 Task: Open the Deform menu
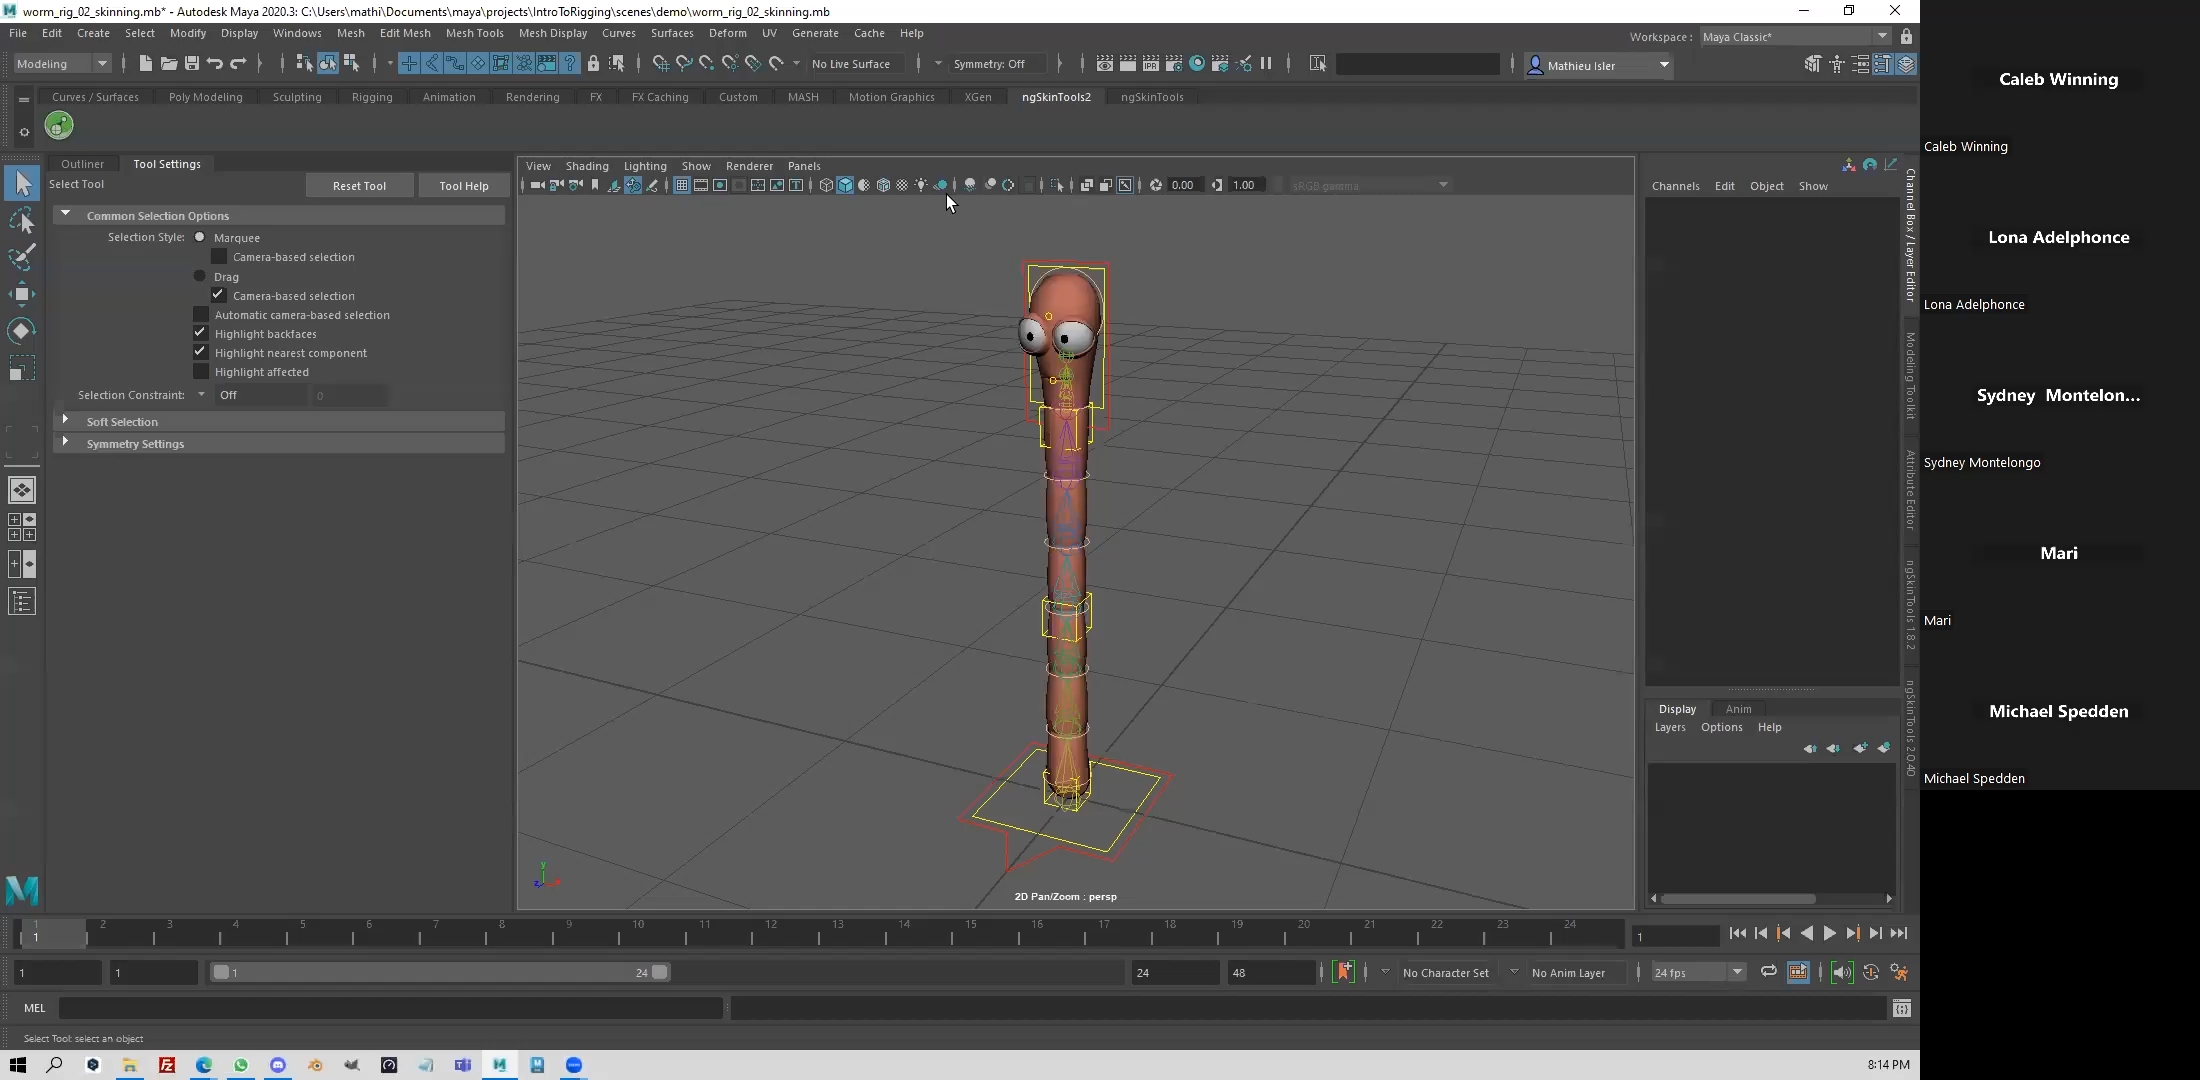pyautogui.click(x=727, y=33)
